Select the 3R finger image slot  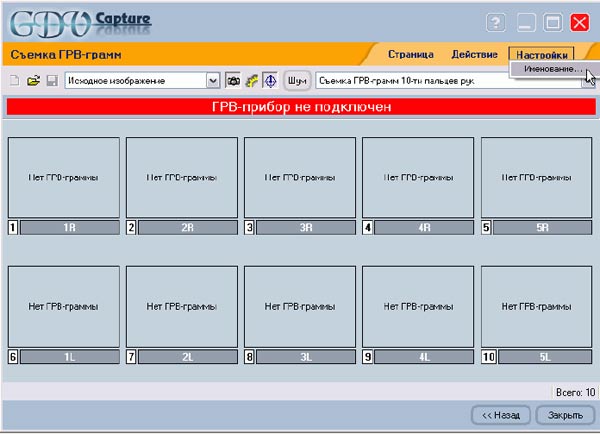[x=300, y=177]
